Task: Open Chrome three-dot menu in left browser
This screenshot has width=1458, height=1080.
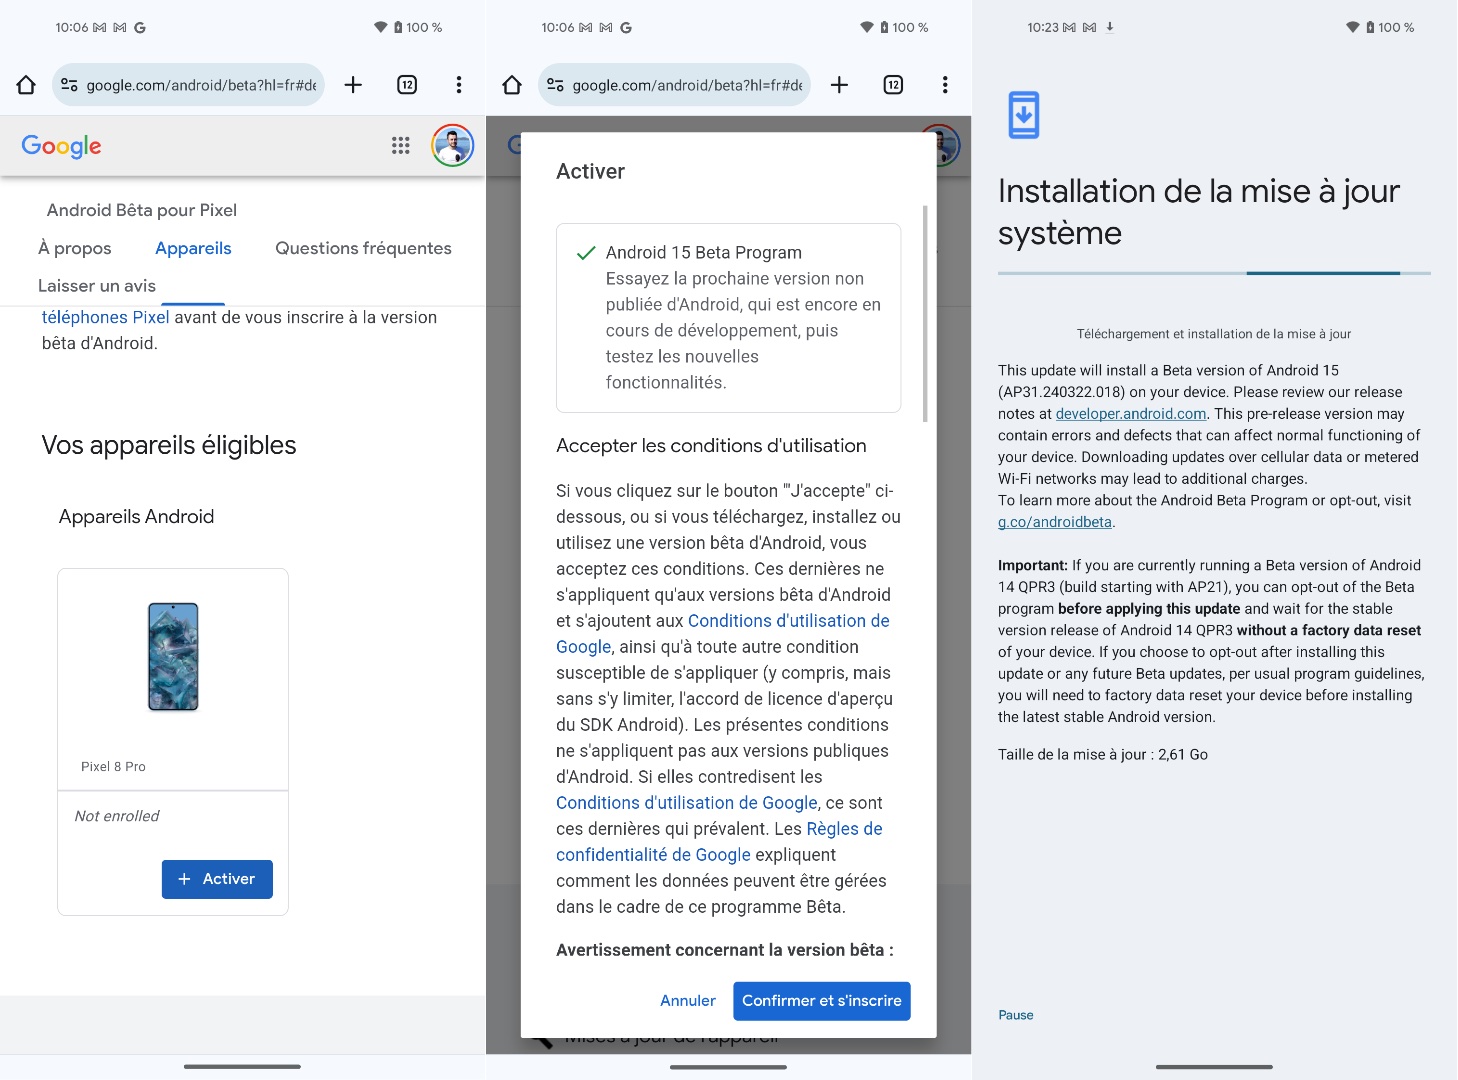Action: point(459,85)
